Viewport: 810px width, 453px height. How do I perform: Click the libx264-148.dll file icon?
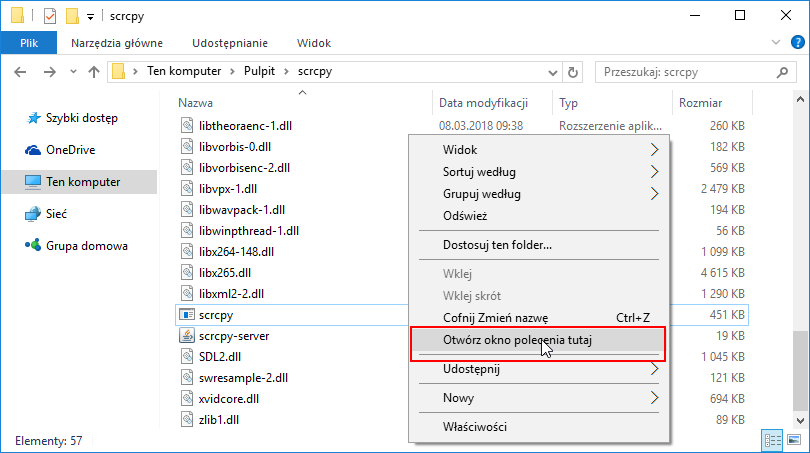coord(186,252)
